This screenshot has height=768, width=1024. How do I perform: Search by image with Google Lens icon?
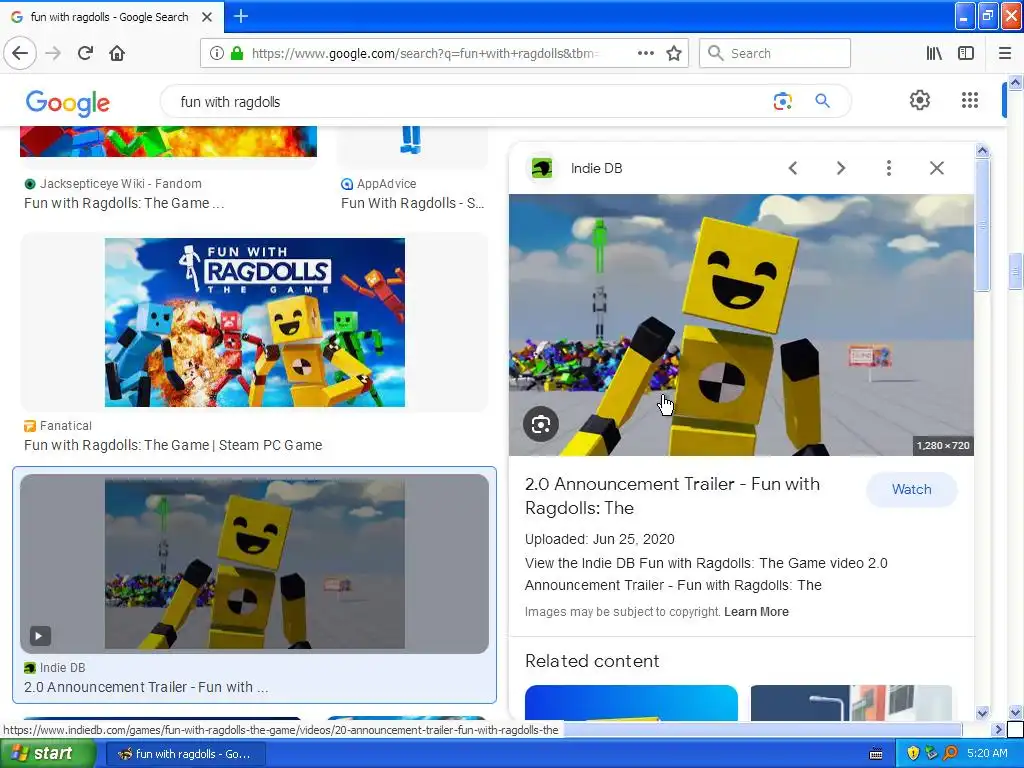point(782,101)
